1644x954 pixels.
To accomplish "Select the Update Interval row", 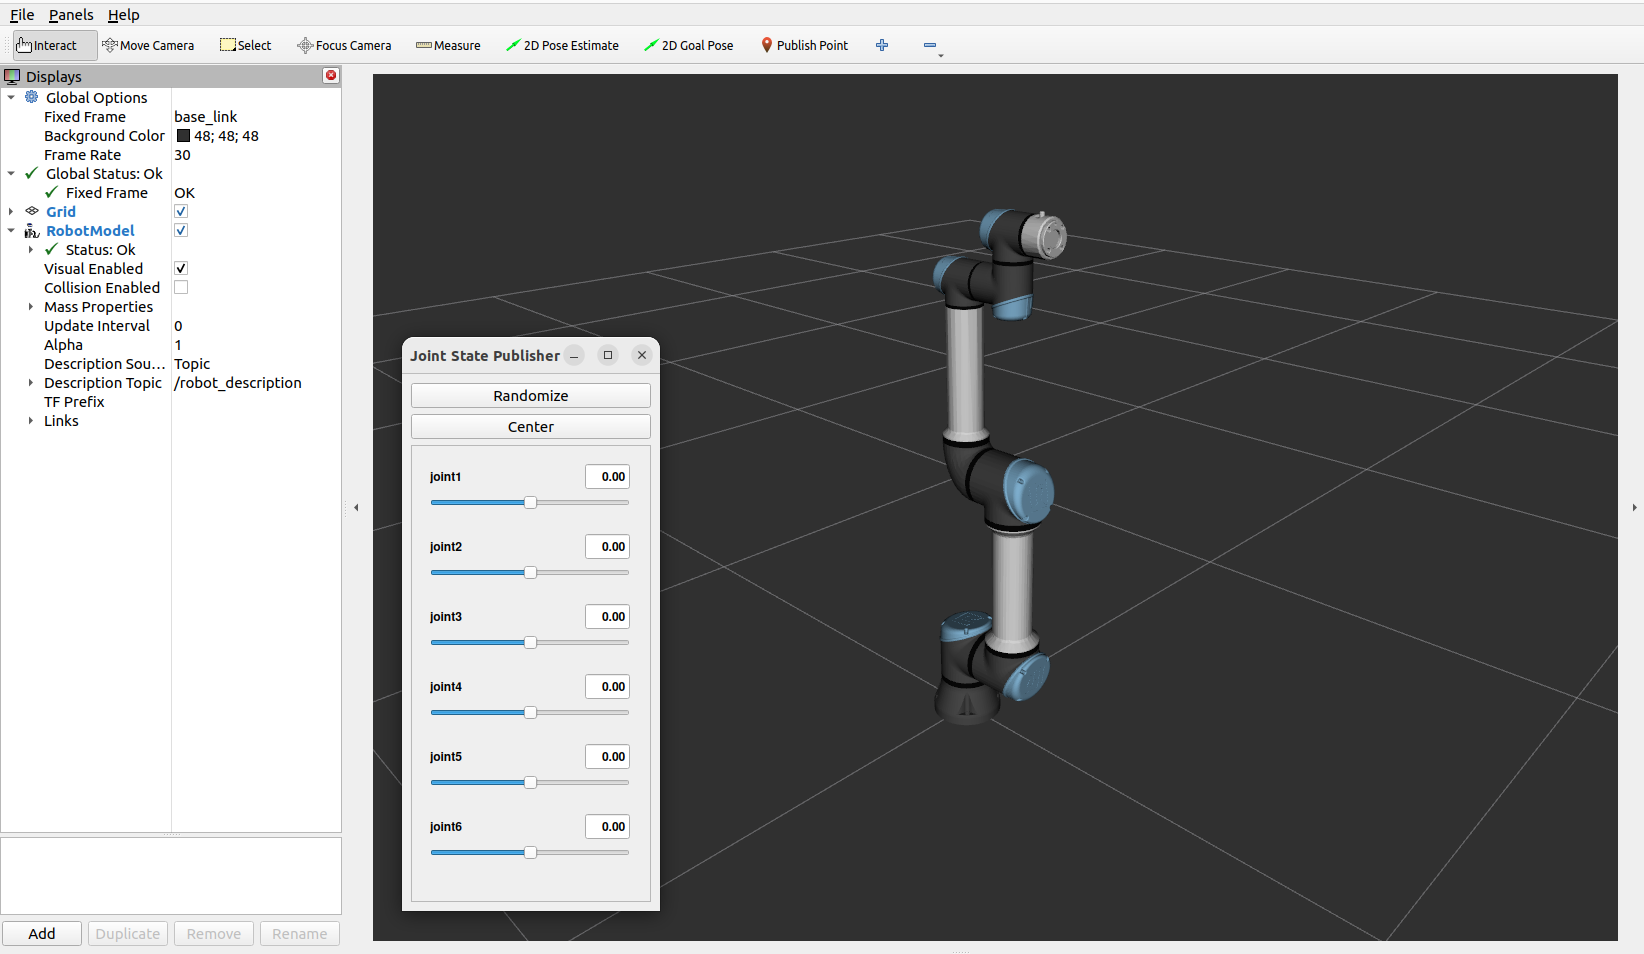I will point(171,326).
